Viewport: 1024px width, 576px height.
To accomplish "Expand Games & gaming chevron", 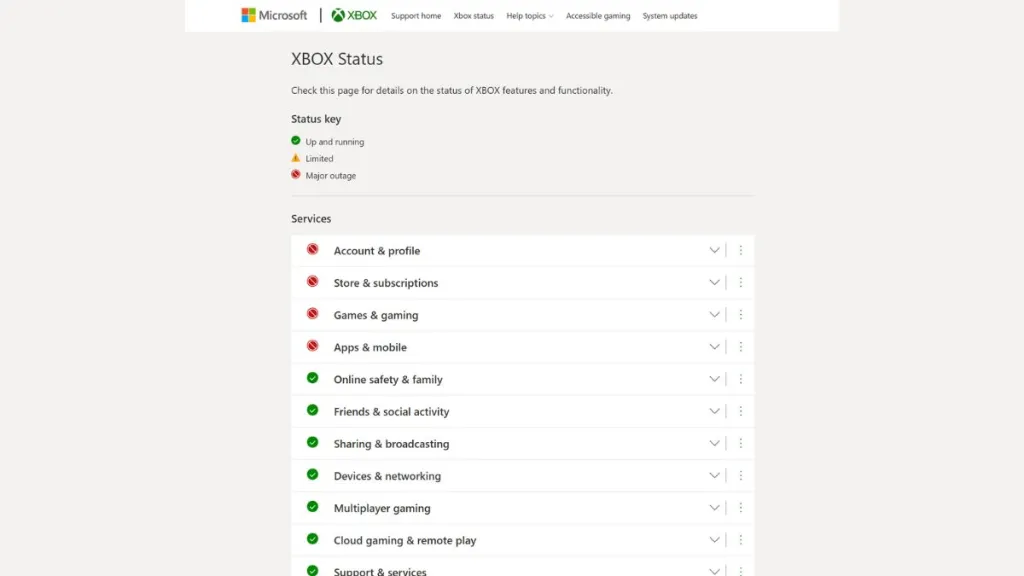I will (x=714, y=314).
